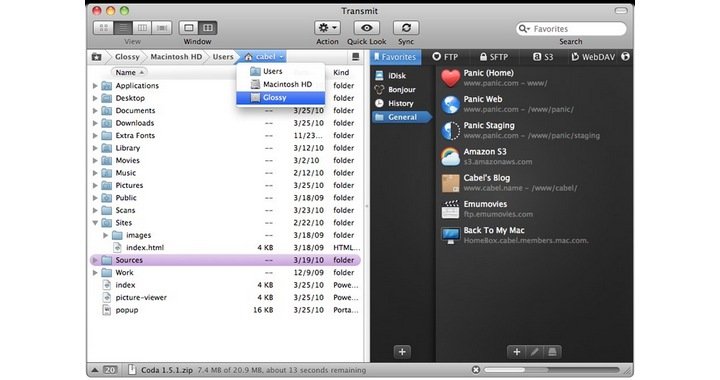The height and width of the screenshot is (380, 720).
Task: Click the transfer count badge 20
Action: pyautogui.click(x=110, y=370)
